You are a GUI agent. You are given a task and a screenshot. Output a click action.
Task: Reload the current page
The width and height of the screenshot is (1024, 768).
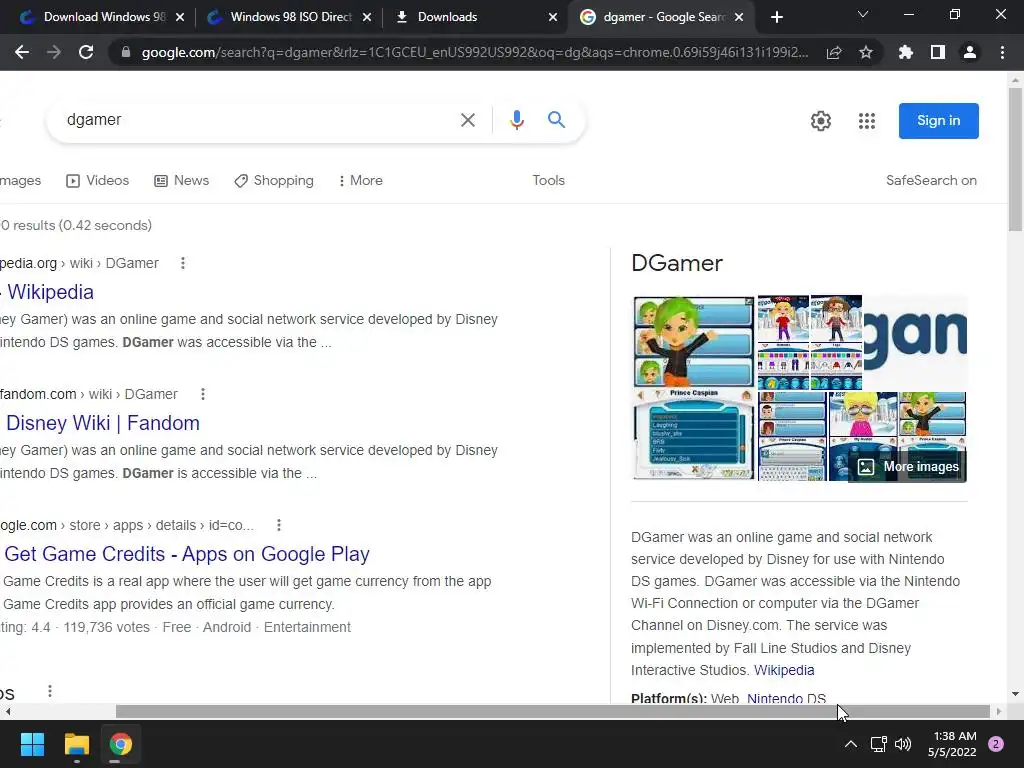(x=86, y=52)
